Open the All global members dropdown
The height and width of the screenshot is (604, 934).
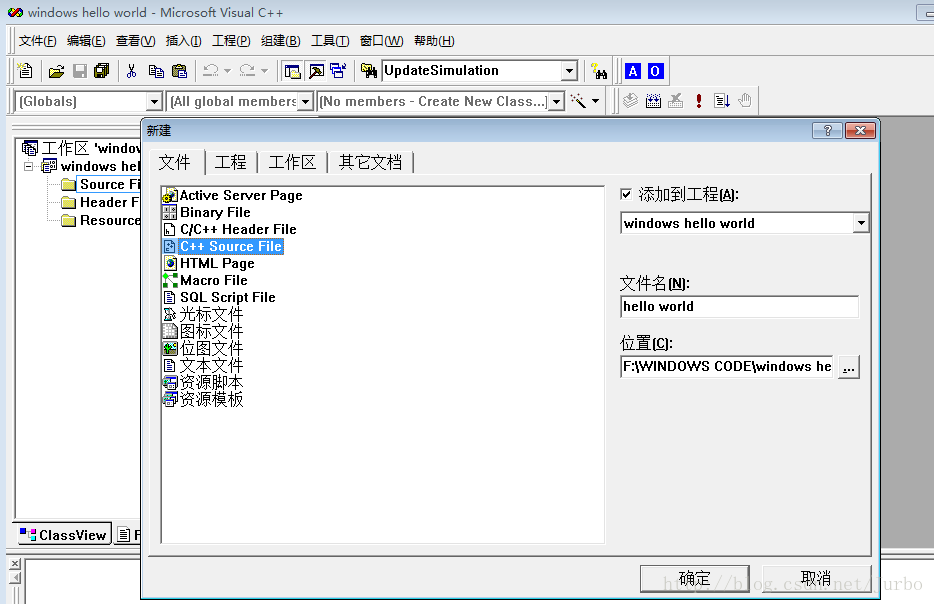(x=305, y=101)
